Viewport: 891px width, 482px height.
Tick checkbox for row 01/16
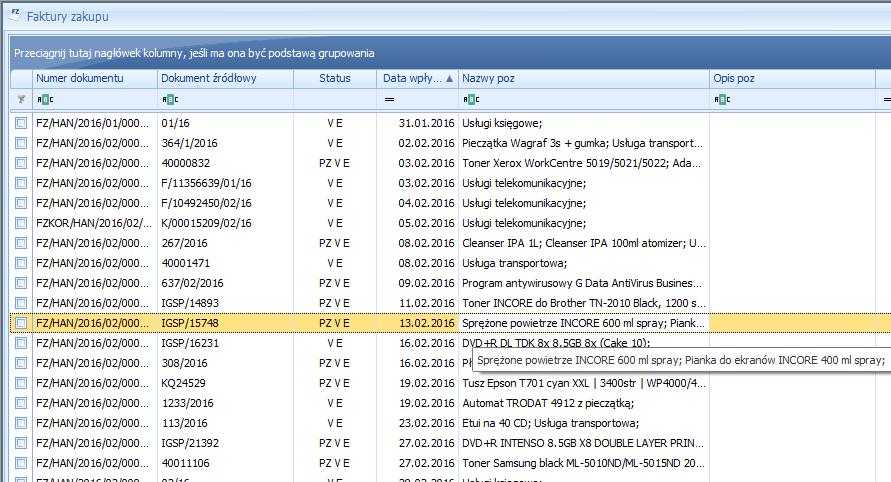(x=21, y=123)
